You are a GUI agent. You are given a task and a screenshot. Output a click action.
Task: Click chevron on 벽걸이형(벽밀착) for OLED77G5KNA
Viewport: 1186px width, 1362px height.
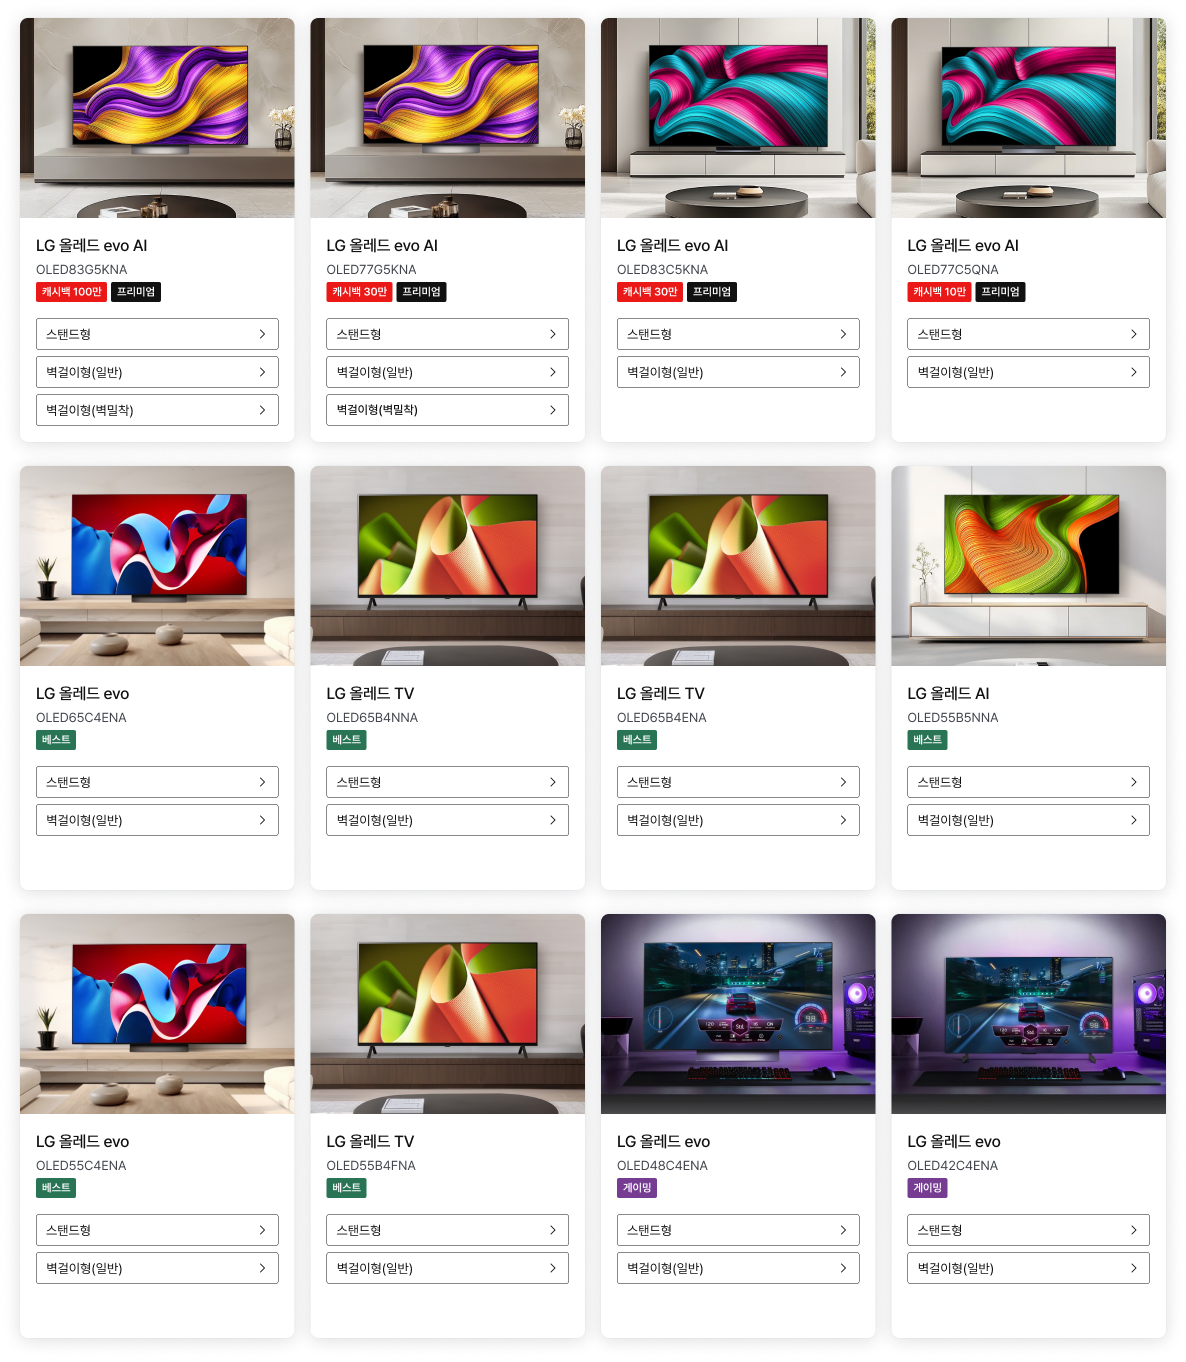(552, 410)
